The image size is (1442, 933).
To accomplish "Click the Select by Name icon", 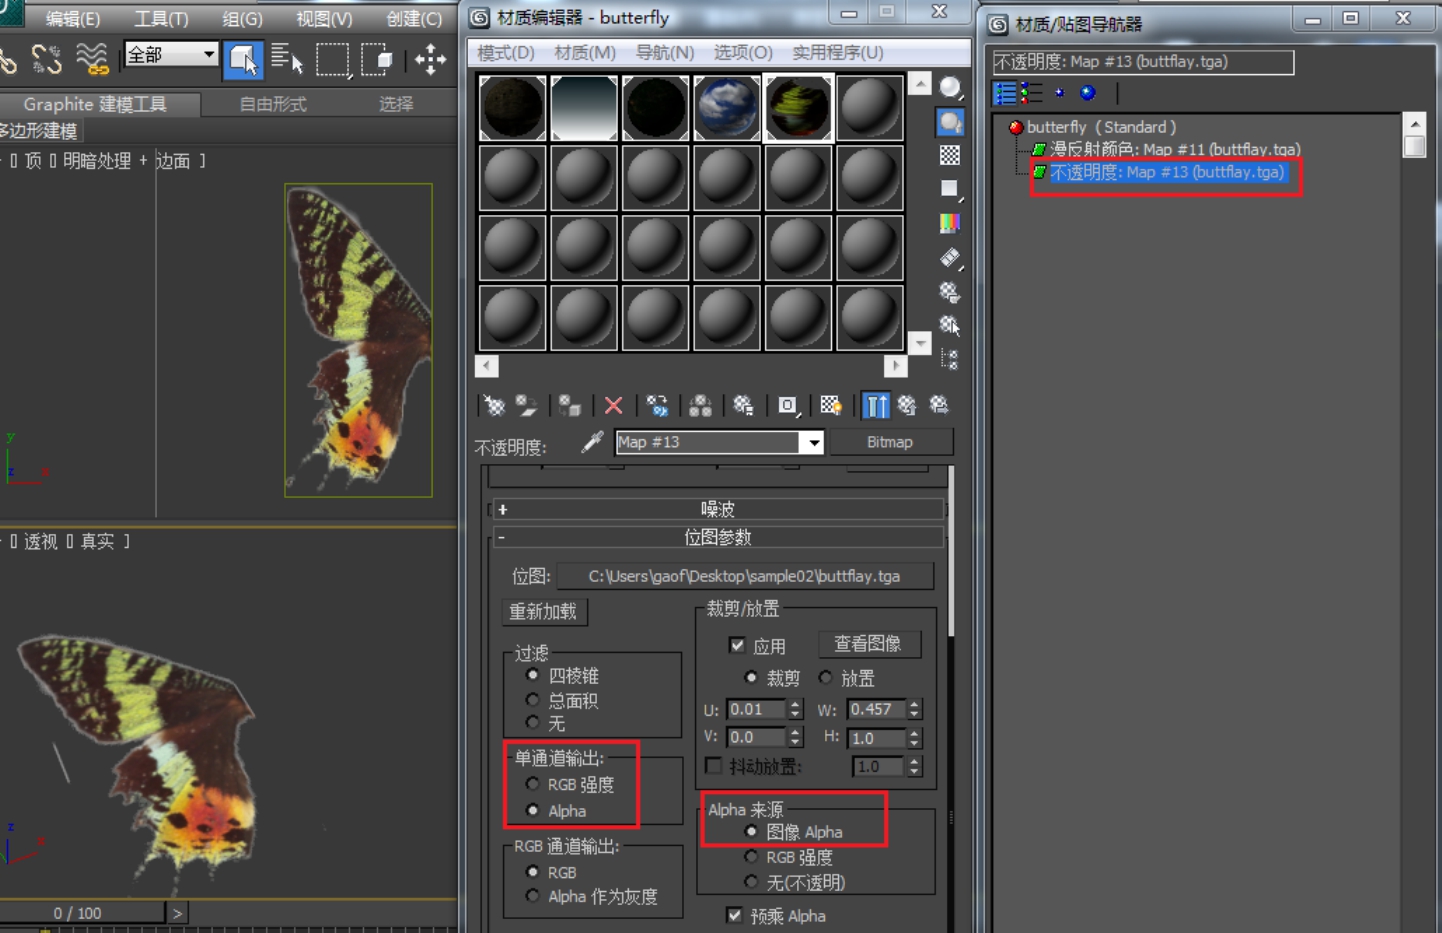I will 287,60.
